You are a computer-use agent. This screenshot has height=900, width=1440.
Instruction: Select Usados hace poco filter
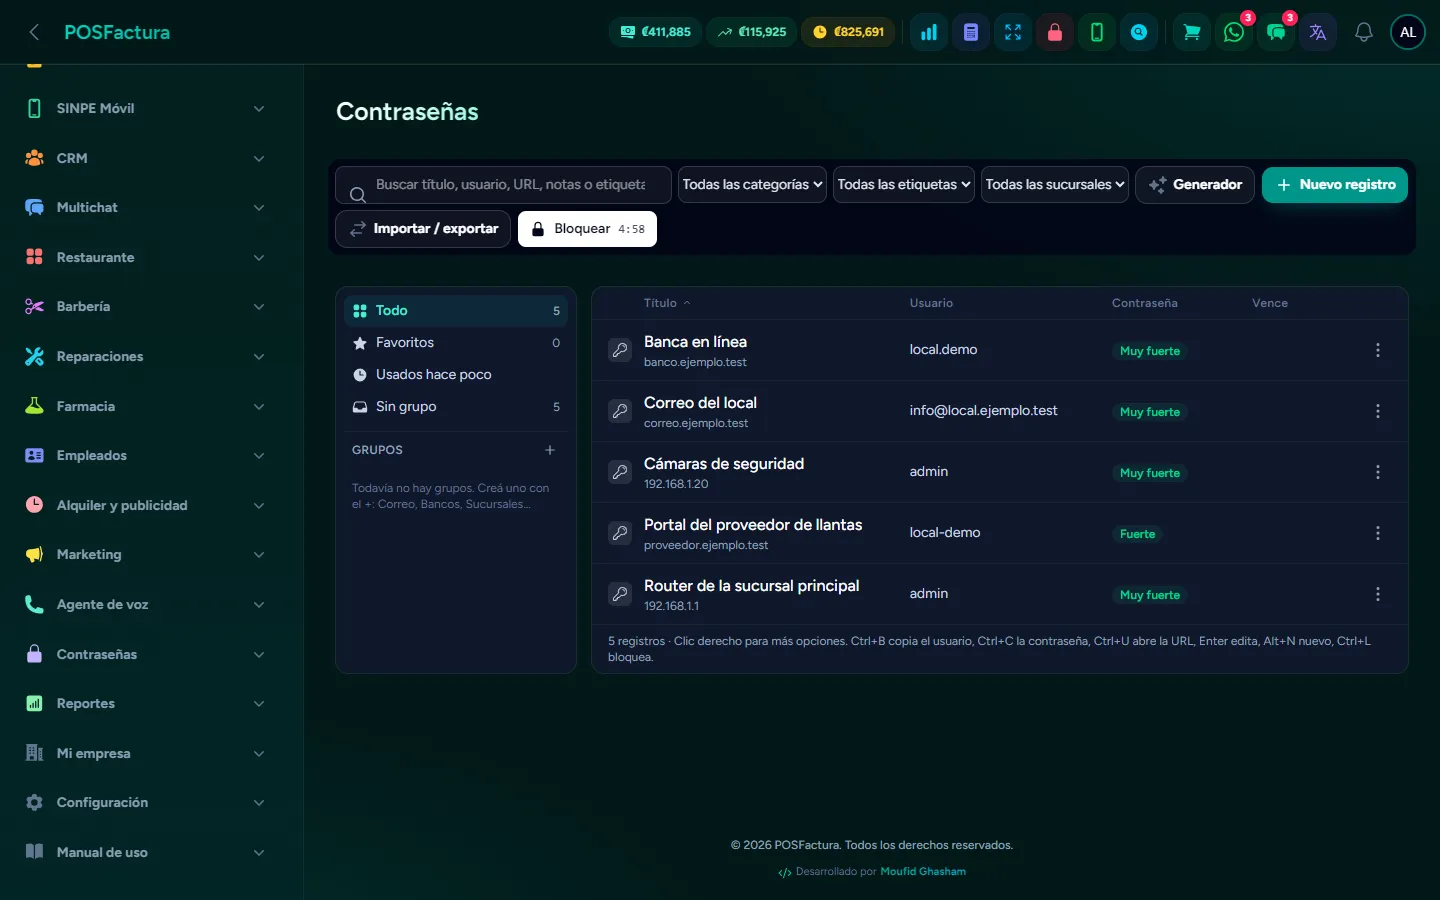pyautogui.click(x=456, y=374)
